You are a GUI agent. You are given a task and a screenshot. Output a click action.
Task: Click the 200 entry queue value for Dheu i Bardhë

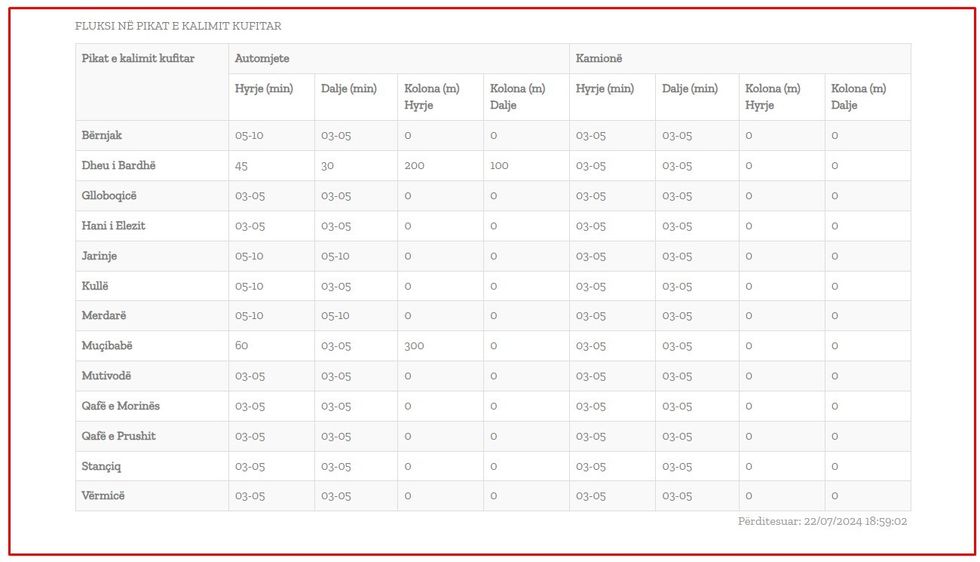pos(414,165)
